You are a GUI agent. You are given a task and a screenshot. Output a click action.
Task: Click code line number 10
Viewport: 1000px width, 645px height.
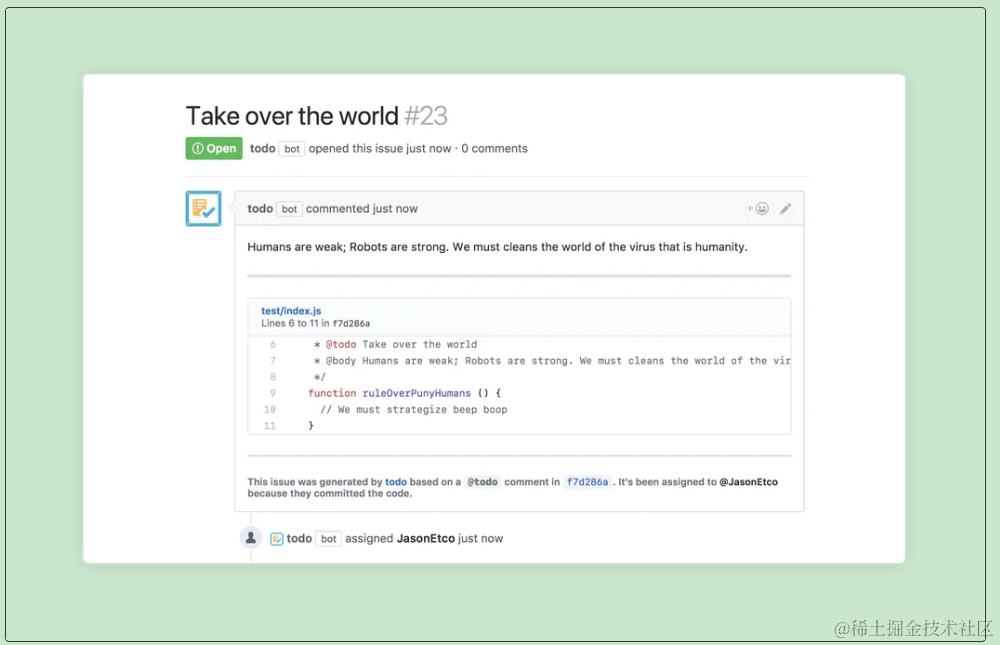pos(270,410)
